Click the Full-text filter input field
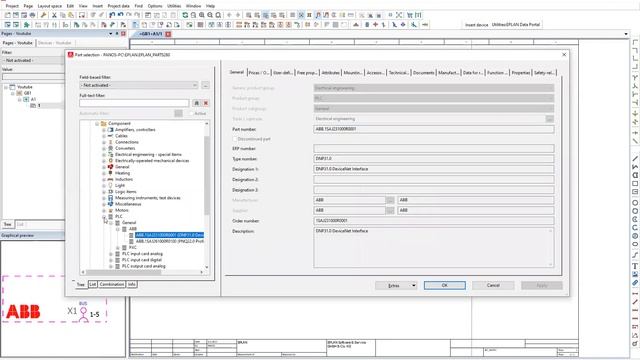This screenshot has height=360, width=640. tap(134, 103)
